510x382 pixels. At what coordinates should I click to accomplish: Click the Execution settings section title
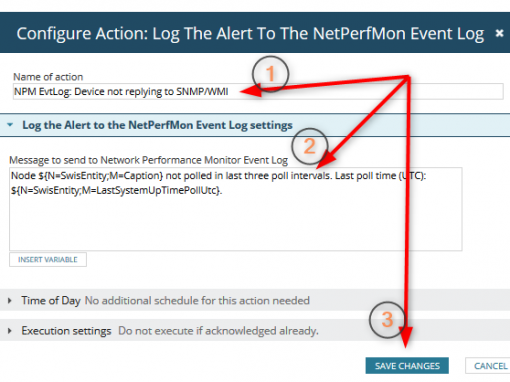[66, 331]
